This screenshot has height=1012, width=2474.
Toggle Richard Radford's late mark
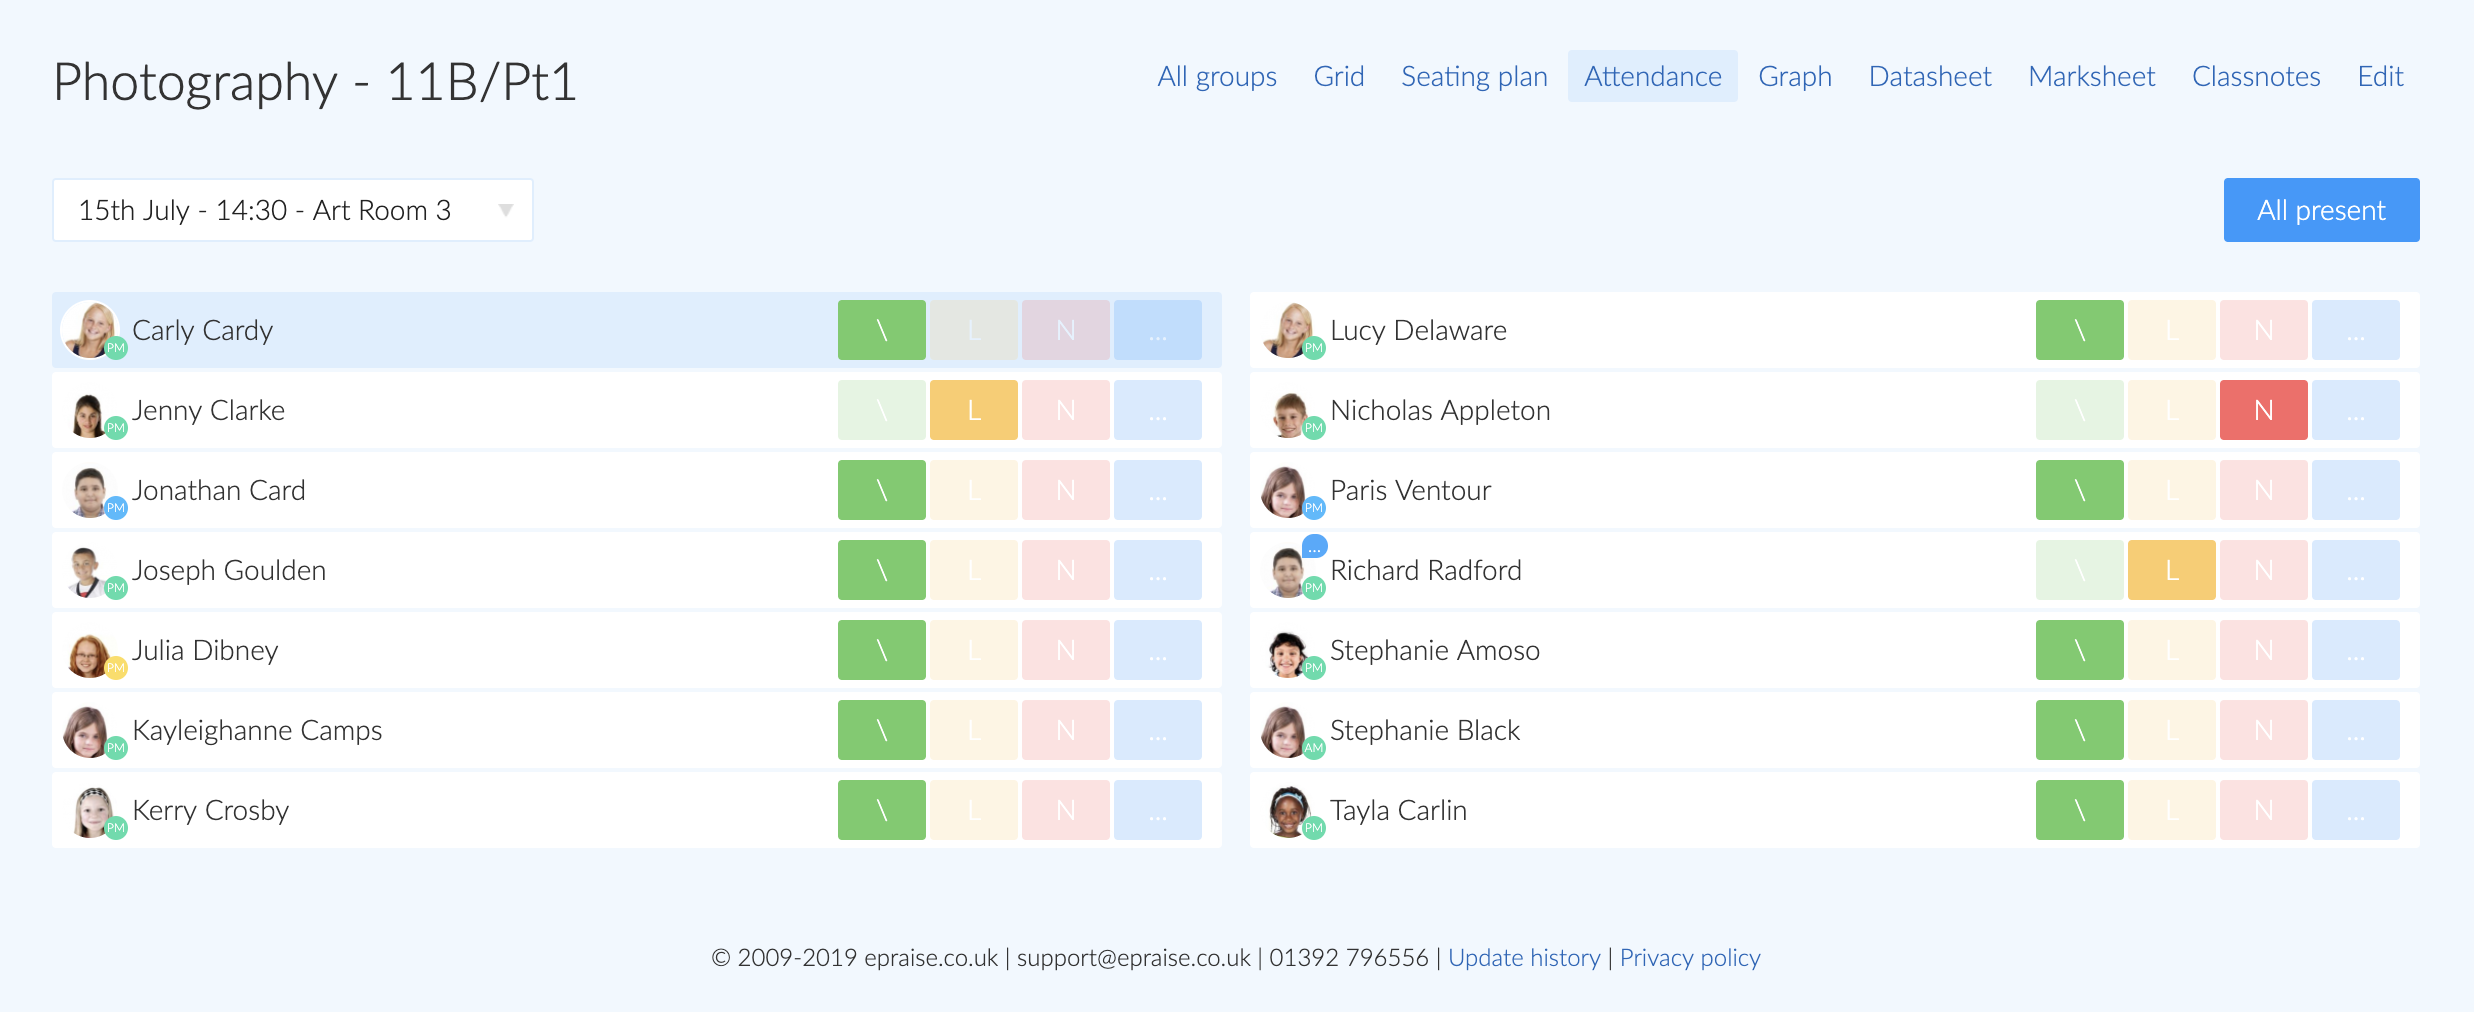point(2171,570)
